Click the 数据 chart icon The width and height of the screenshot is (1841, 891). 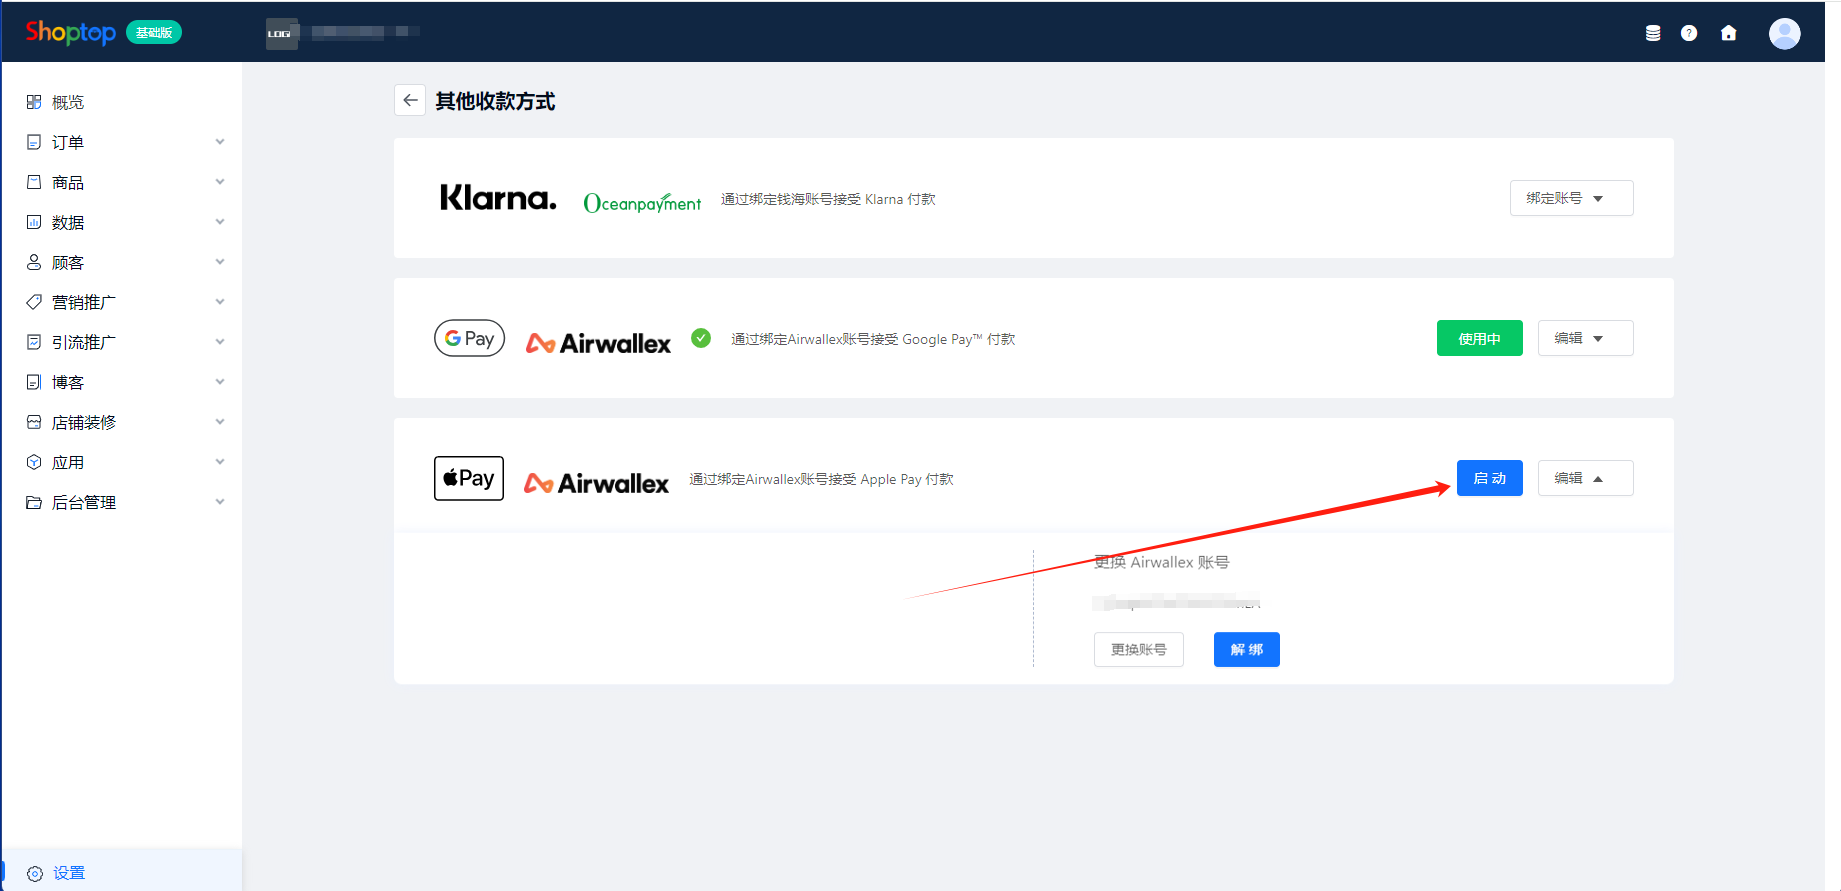point(34,222)
